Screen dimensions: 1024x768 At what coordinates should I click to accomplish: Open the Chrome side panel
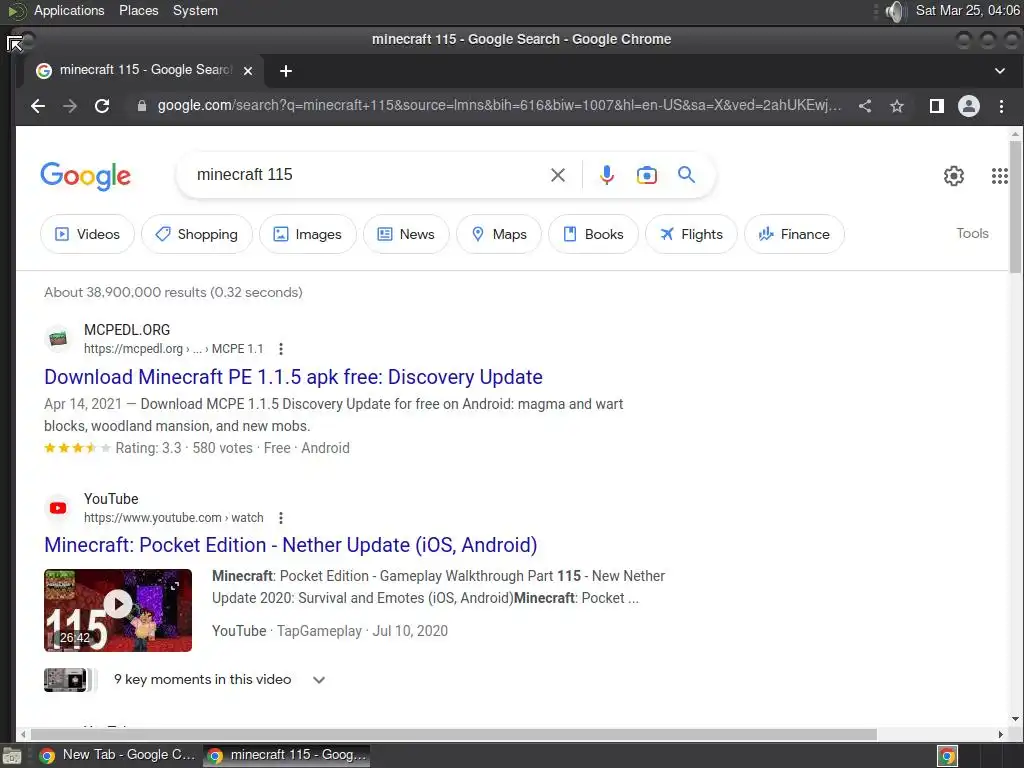point(936,106)
